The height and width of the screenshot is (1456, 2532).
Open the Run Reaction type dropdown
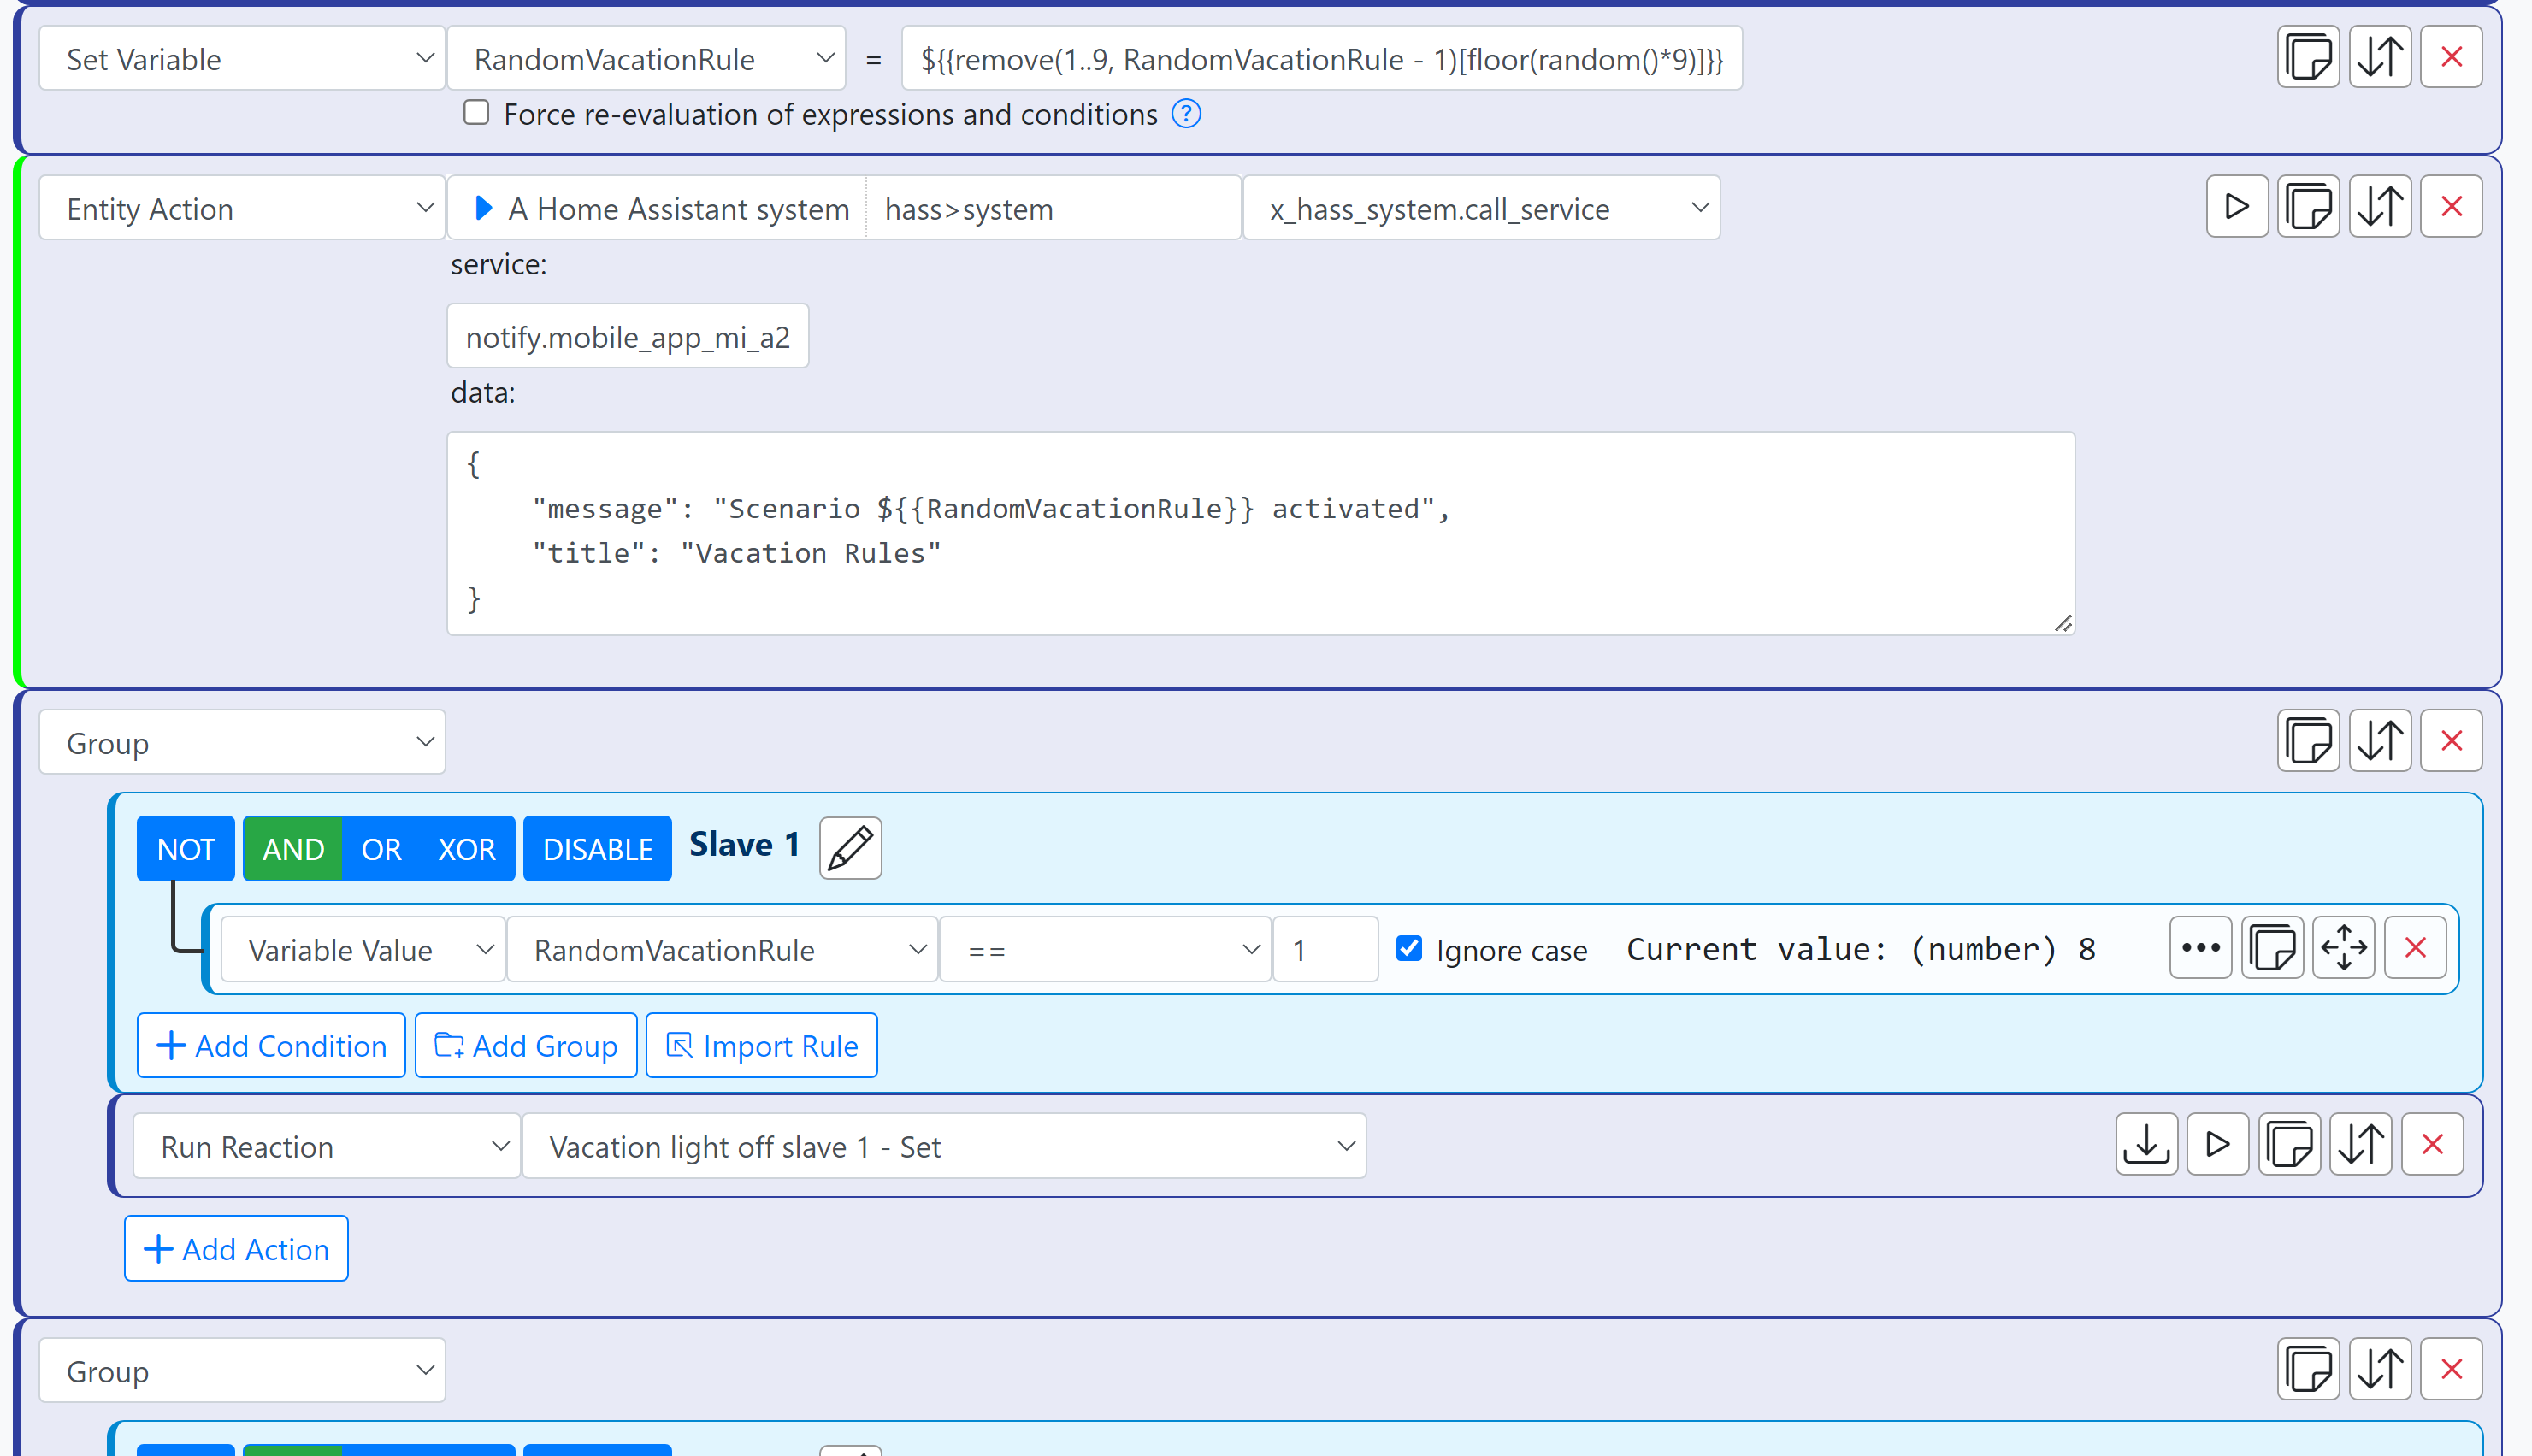click(326, 1146)
